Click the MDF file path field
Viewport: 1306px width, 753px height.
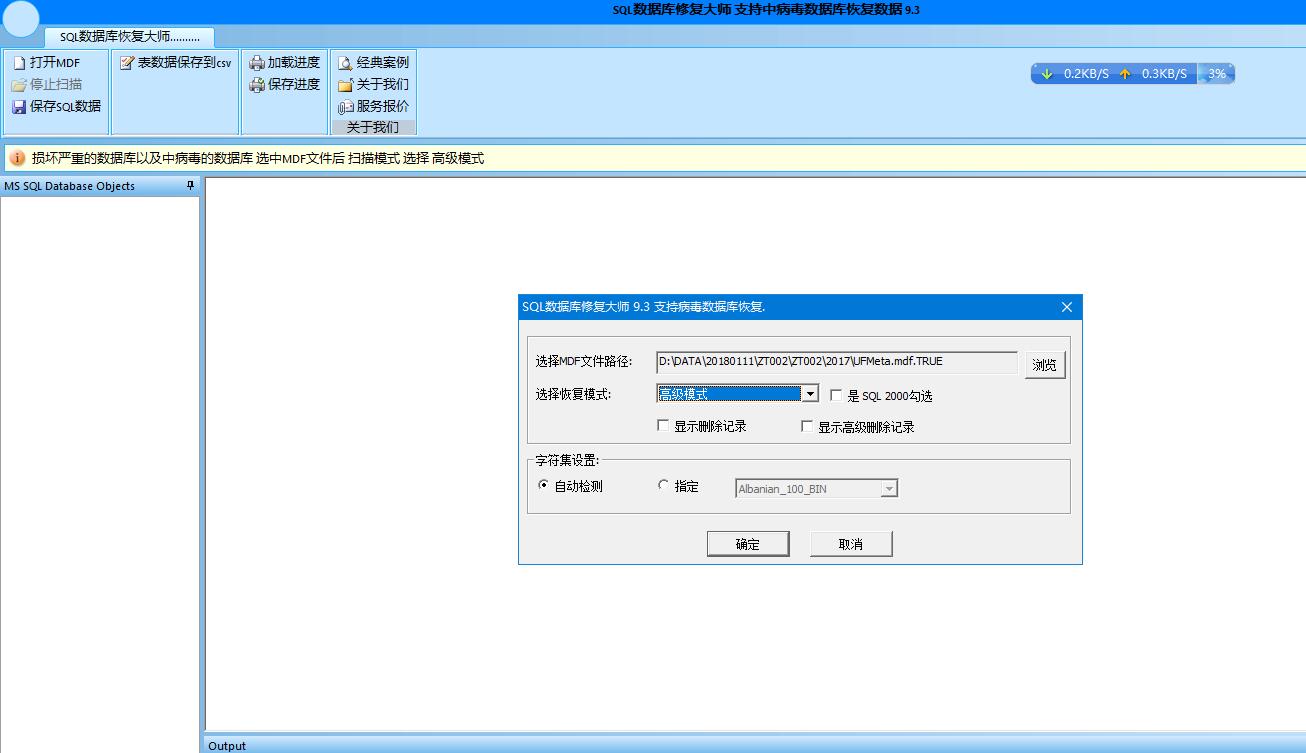pyautogui.click(x=836, y=362)
